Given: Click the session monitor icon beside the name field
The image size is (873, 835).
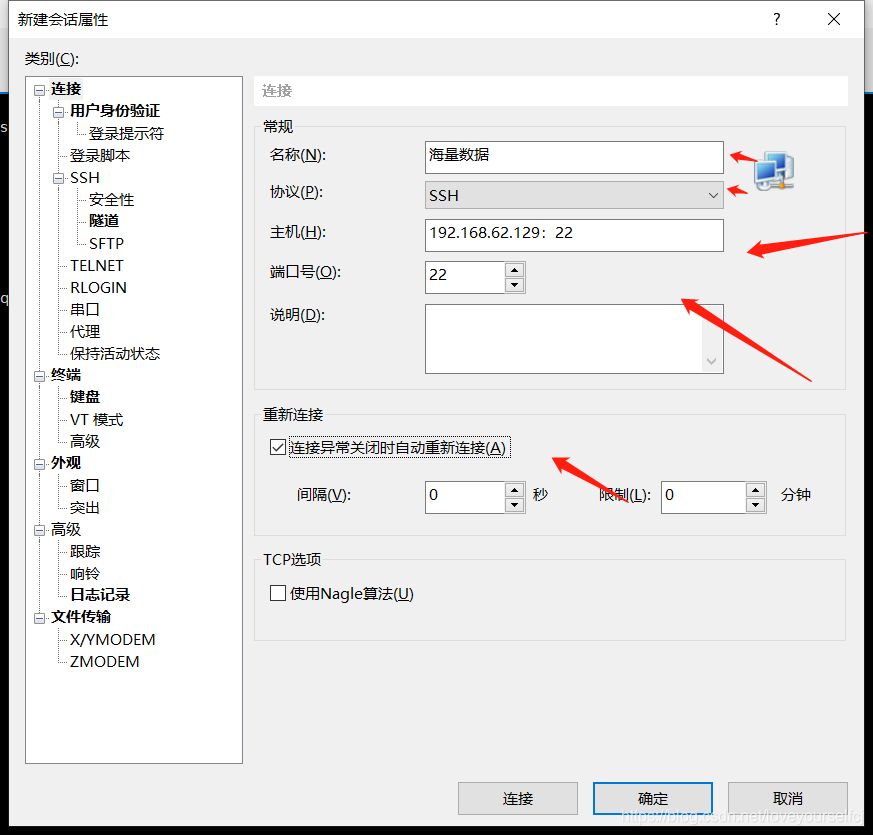Looking at the screenshot, I should tap(775, 171).
